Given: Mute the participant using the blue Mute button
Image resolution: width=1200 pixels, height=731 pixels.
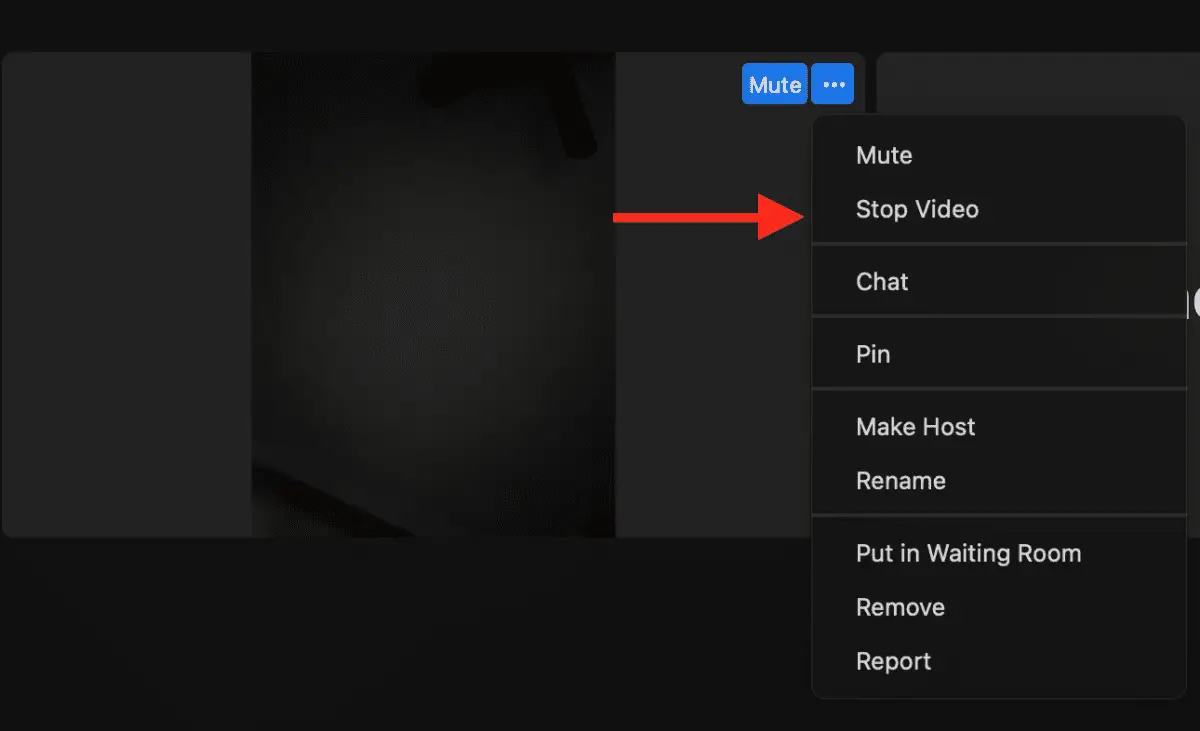Looking at the screenshot, I should pos(774,83).
